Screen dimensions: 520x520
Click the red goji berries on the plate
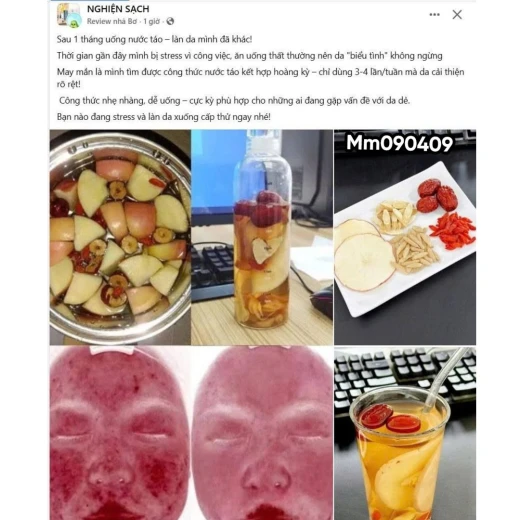click(453, 231)
